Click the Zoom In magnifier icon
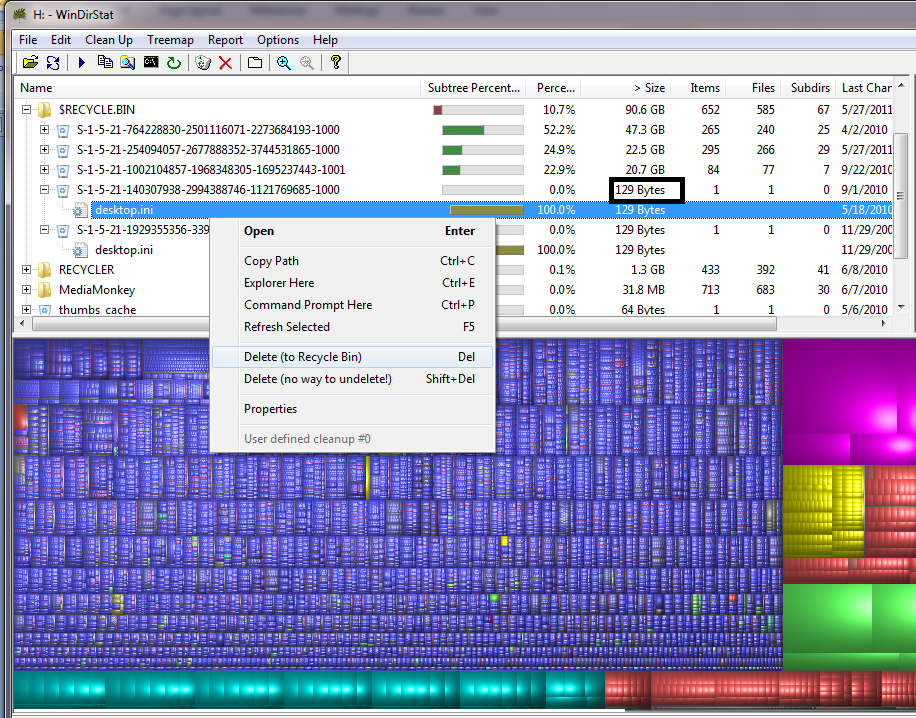Screen dimensions: 916x718 (284, 63)
